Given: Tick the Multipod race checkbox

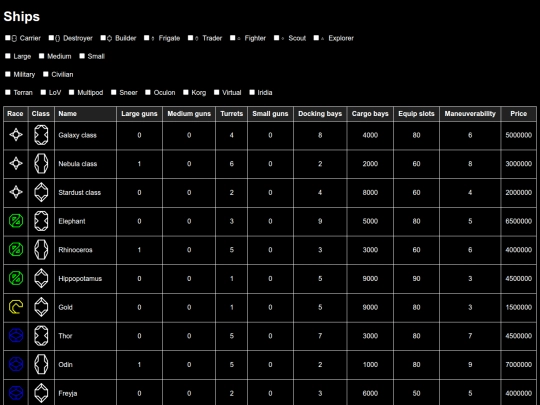Looking at the screenshot, I should 71,92.
